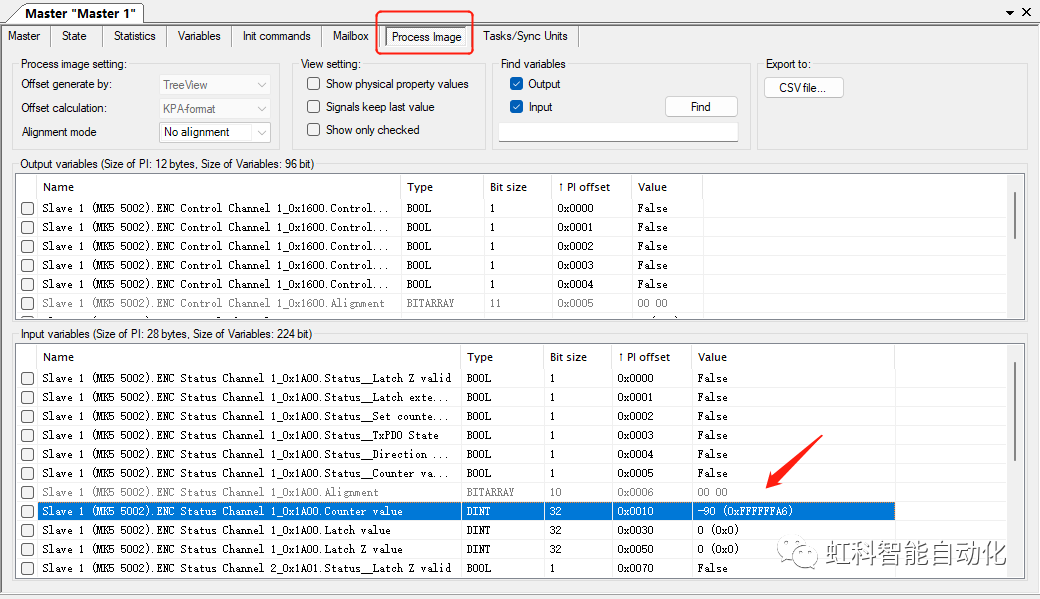The height and width of the screenshot is (599, 1040).
Task: Sort output variables by PI offset
Action: coord(590,187)
